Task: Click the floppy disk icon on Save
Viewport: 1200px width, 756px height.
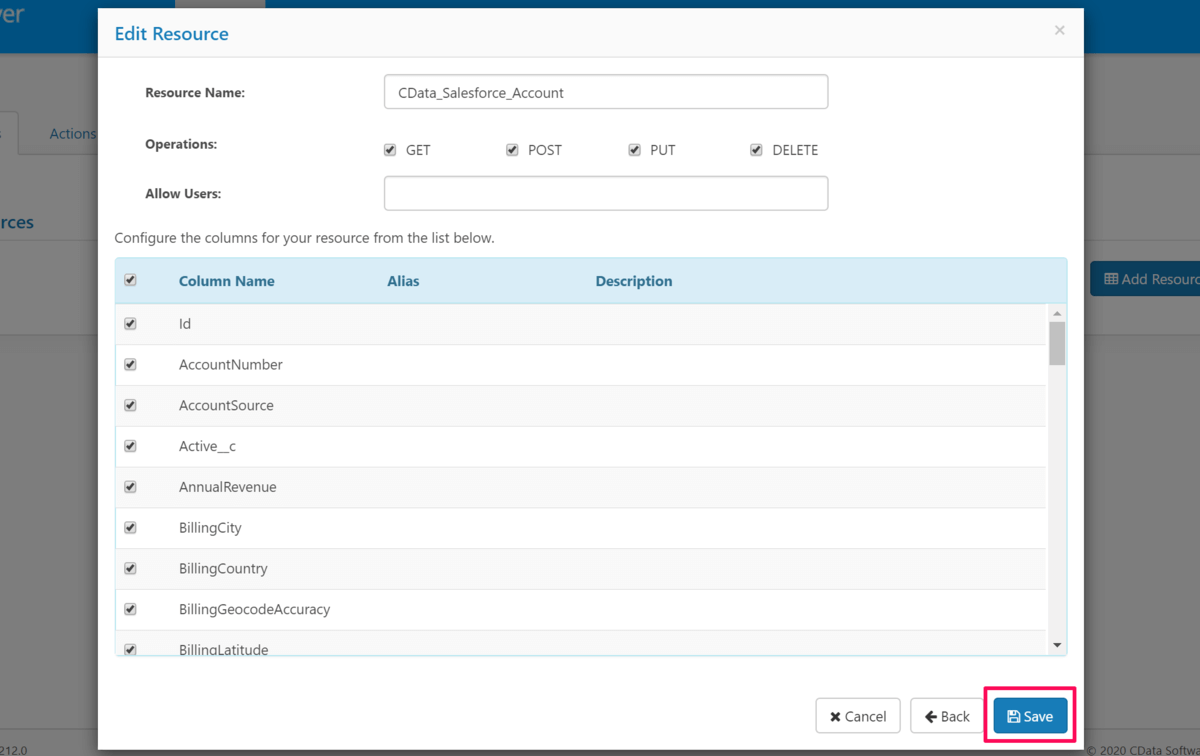Action: click(x=1013, y=716)
